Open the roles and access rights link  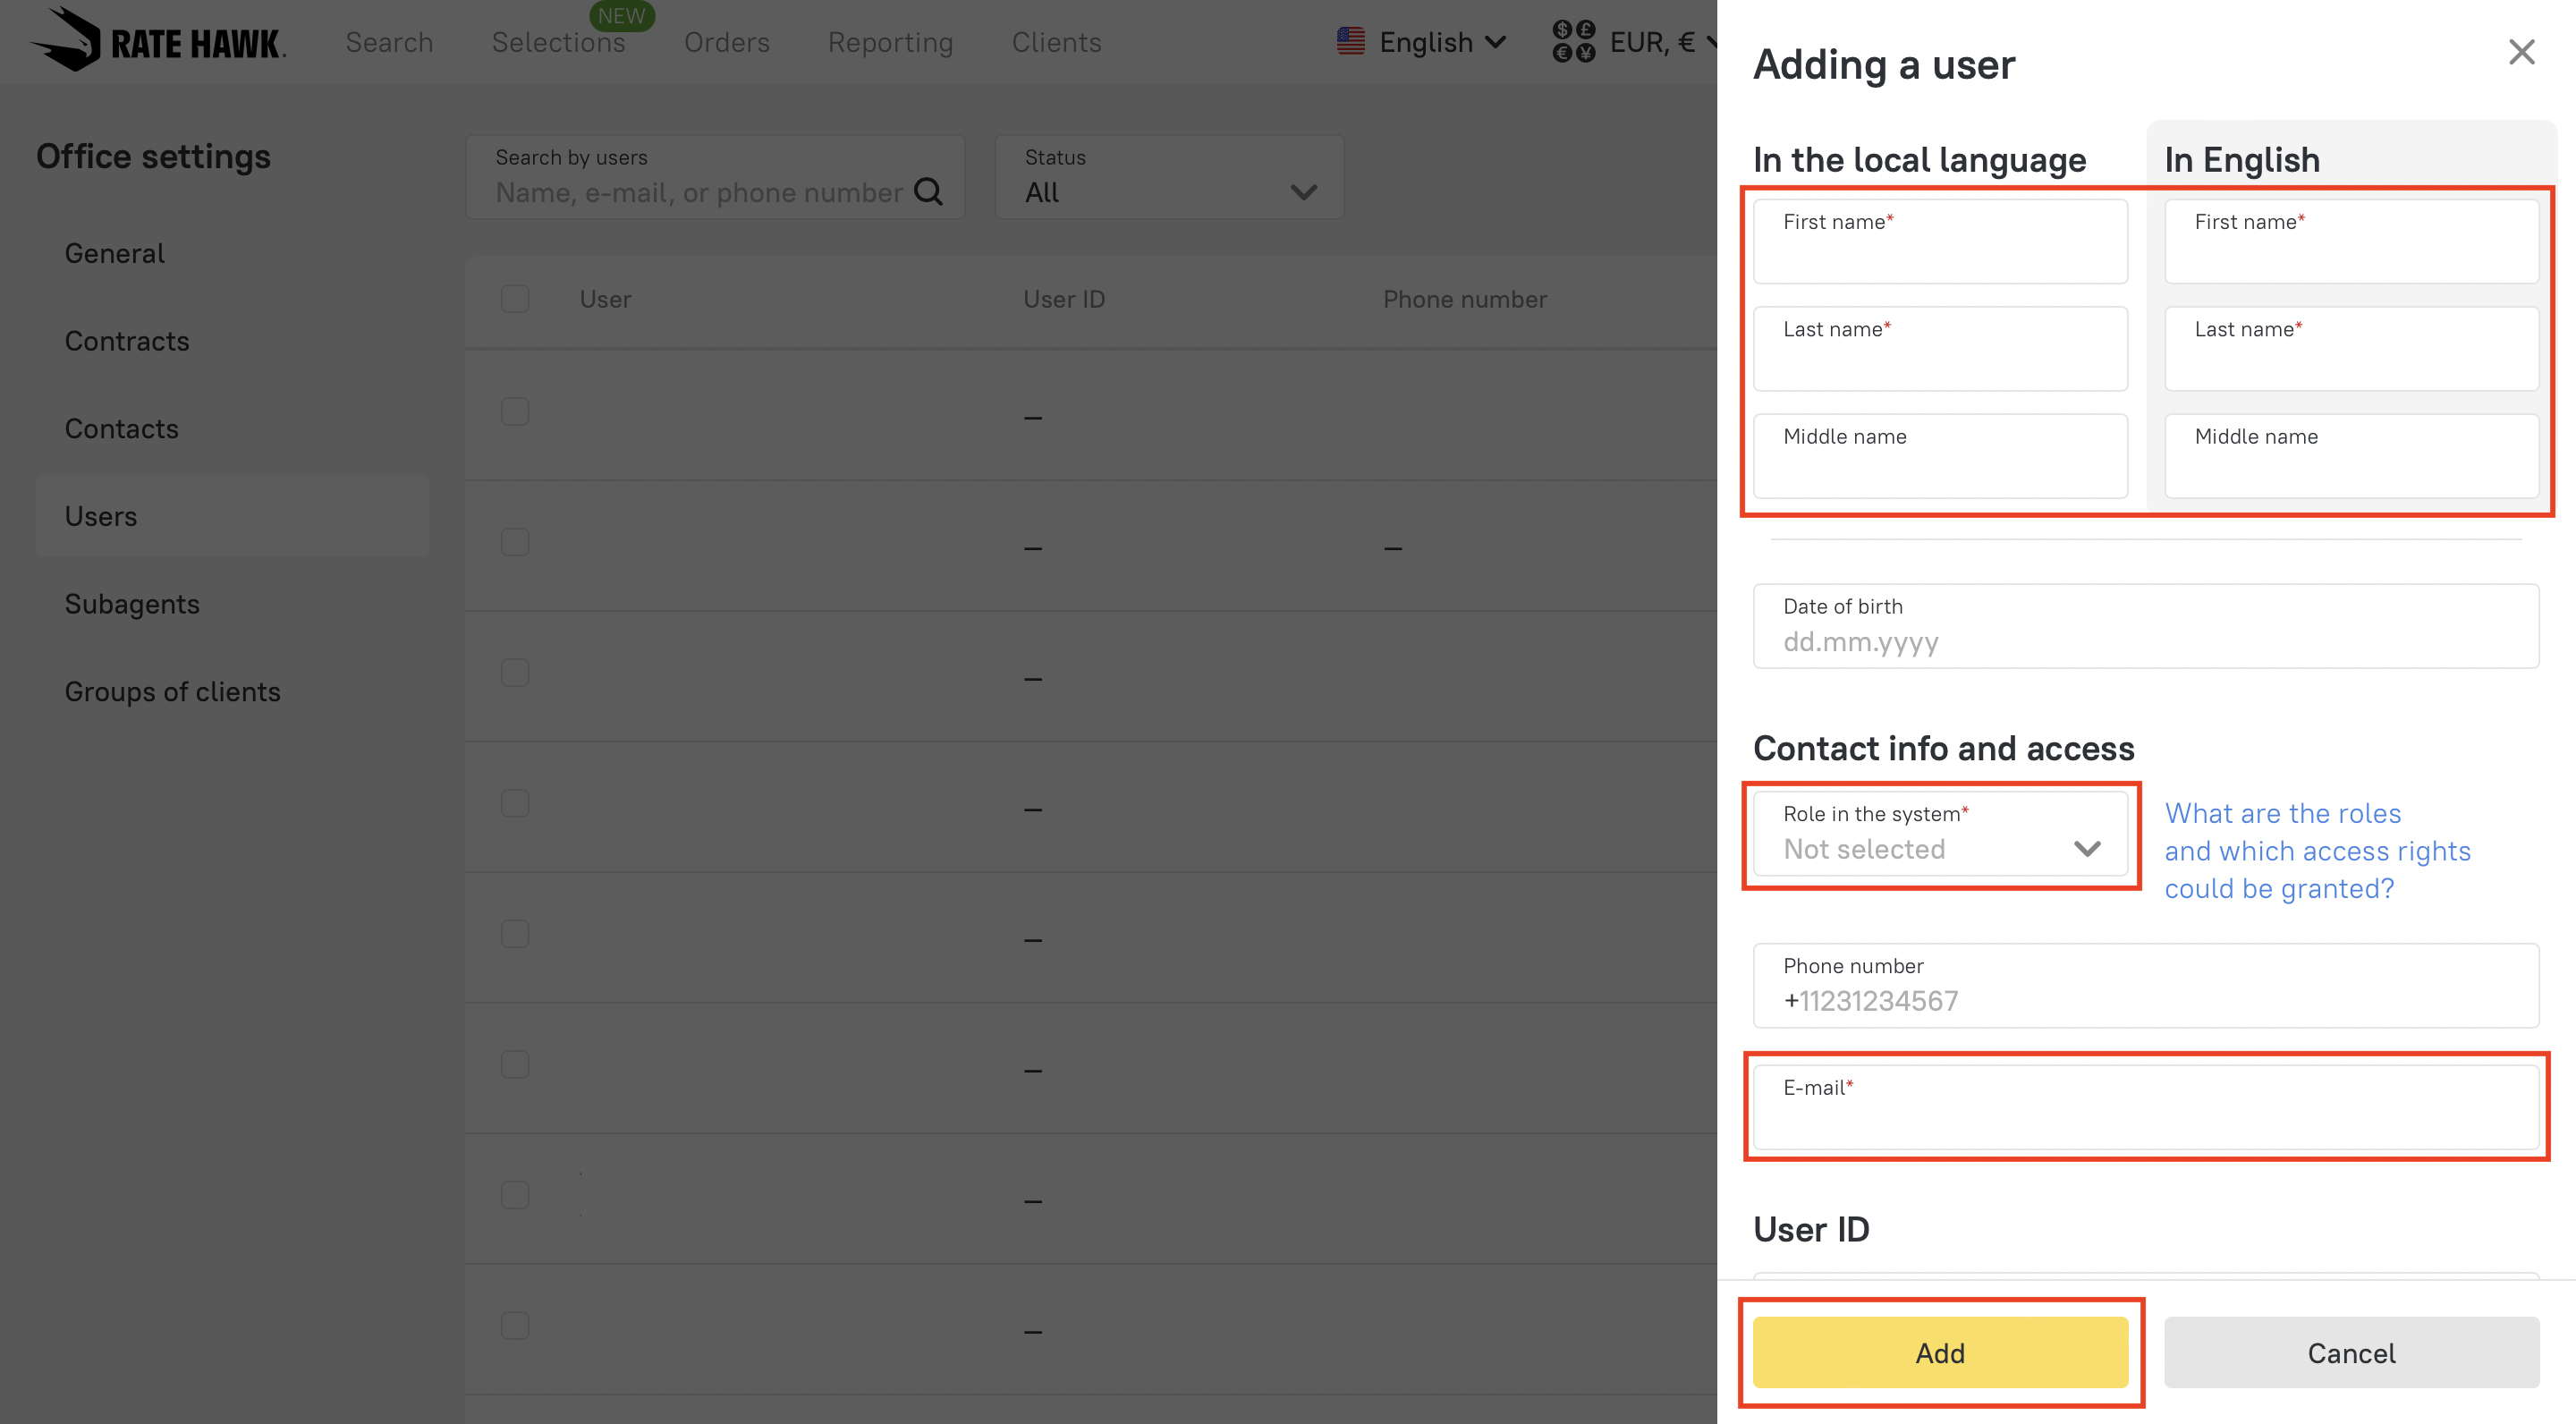click(x=2316, y=851)
